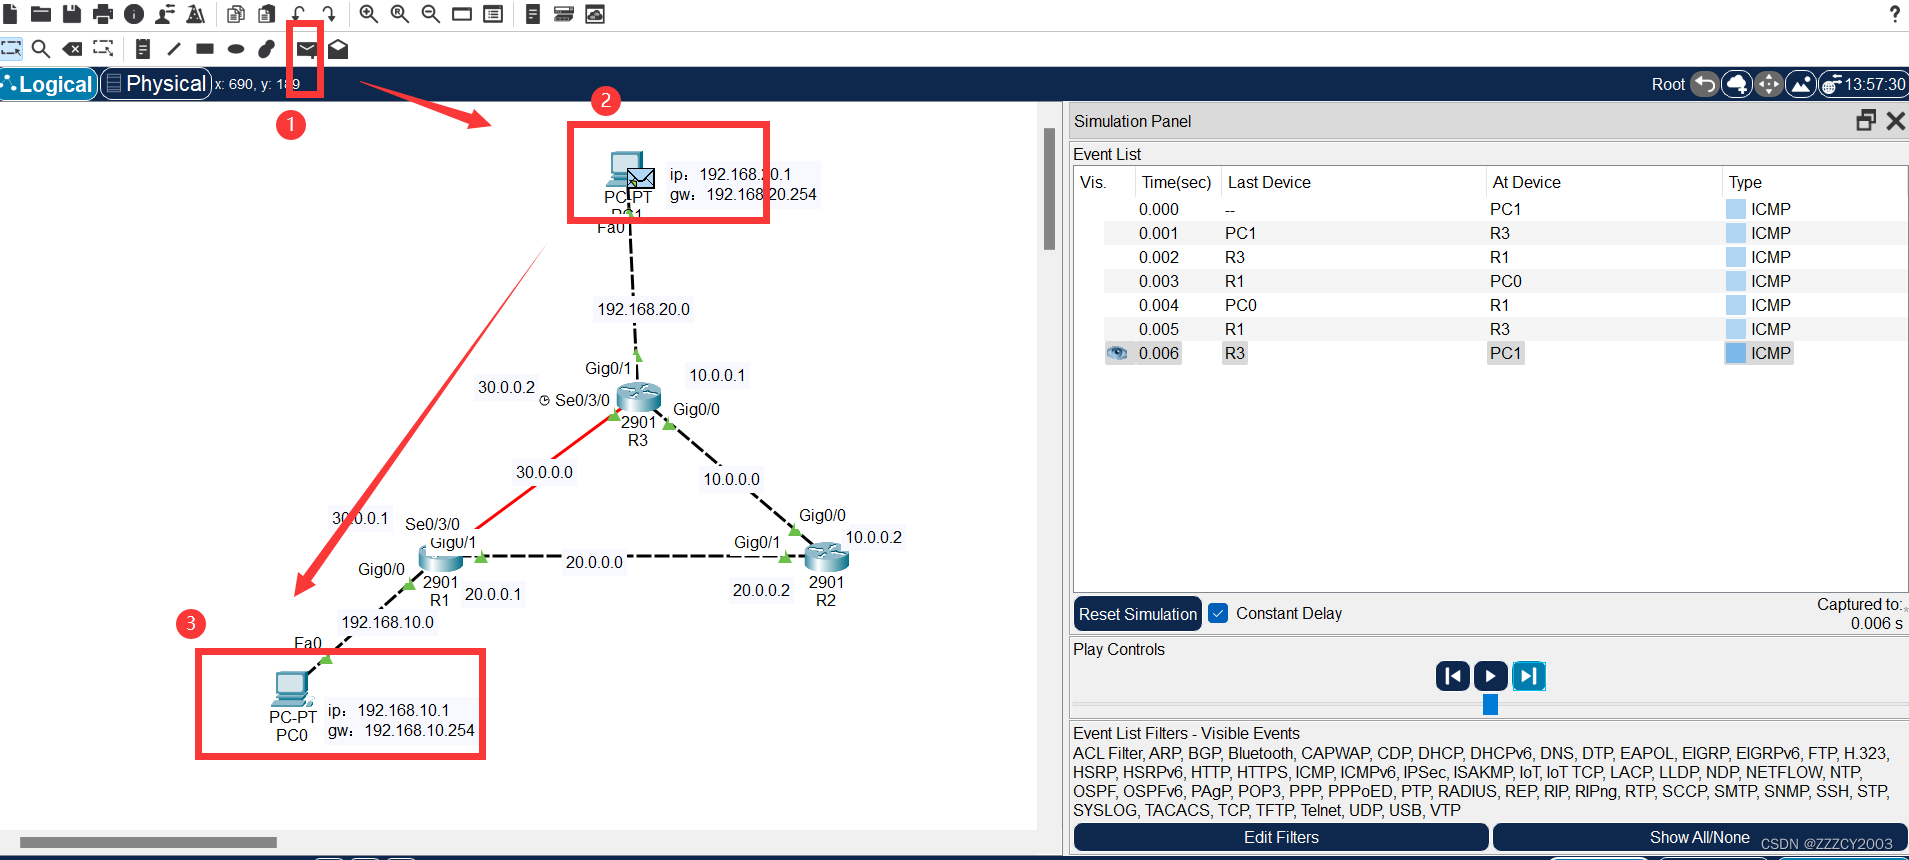Screen dimensions: 1909x860
Task: Click the Undo arrow in toolbar
Action: pyautogui.click(x=298, y=14)
